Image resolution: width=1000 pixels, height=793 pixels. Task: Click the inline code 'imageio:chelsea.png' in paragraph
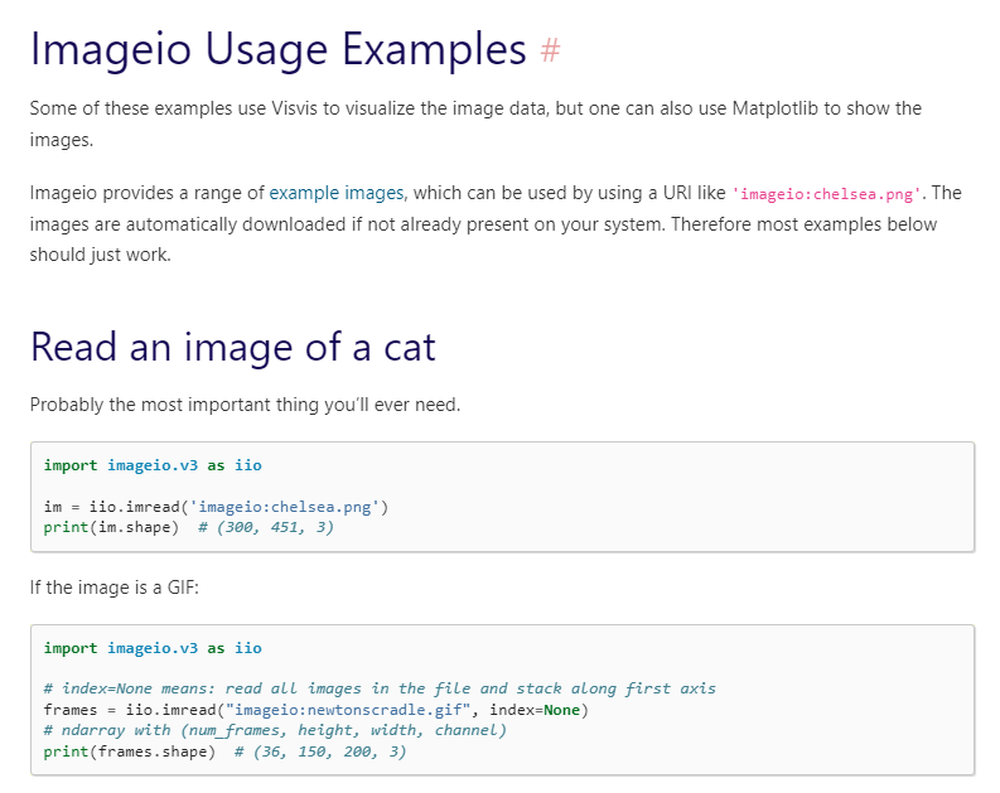coord(827,193)
